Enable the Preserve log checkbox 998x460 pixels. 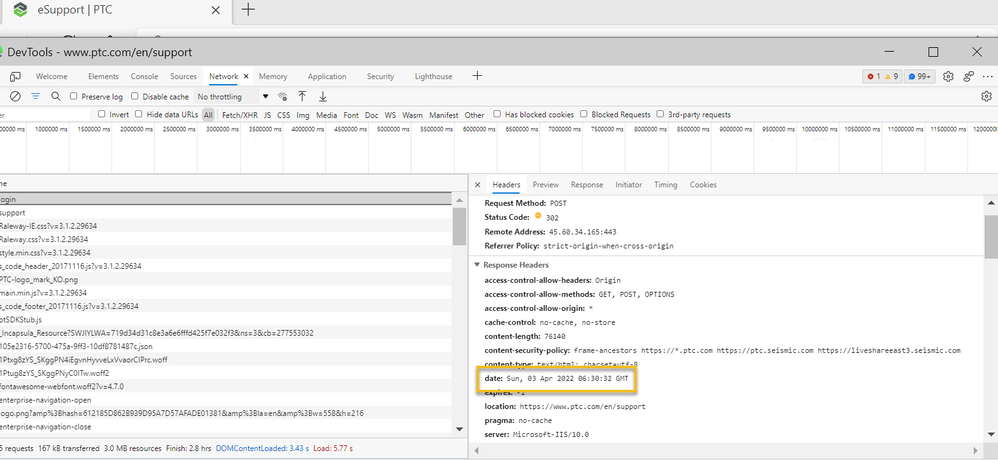pos(74,97)
